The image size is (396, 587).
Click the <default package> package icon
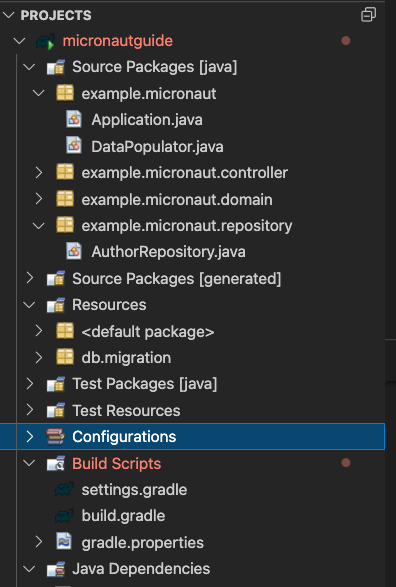pos(65,331)
